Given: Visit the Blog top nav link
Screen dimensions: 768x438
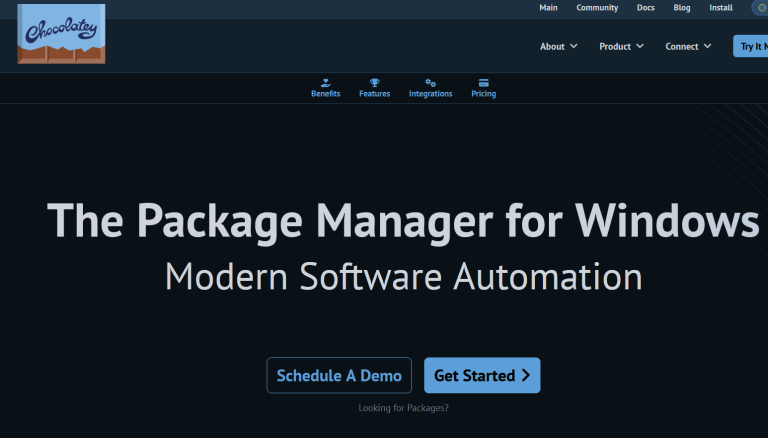Looking at the screenshot, I should coord(682,8).
